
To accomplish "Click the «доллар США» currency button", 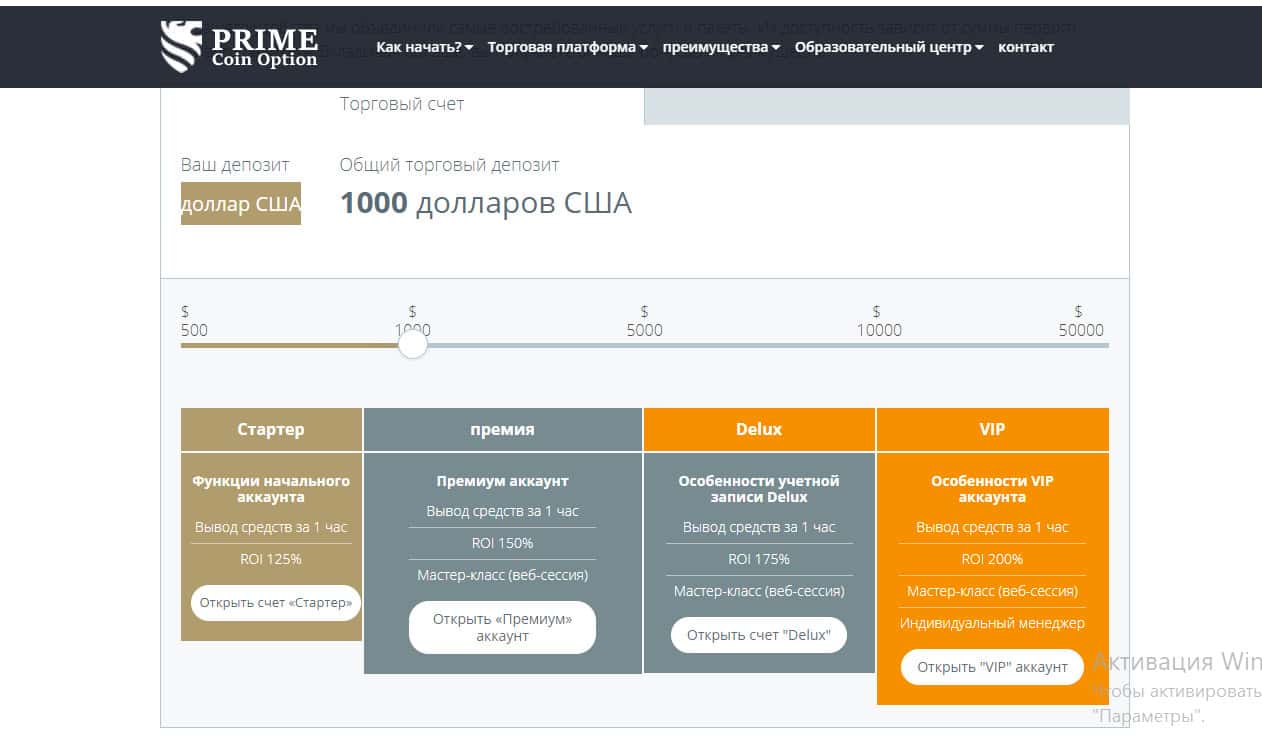I will [x=241, y=204].
